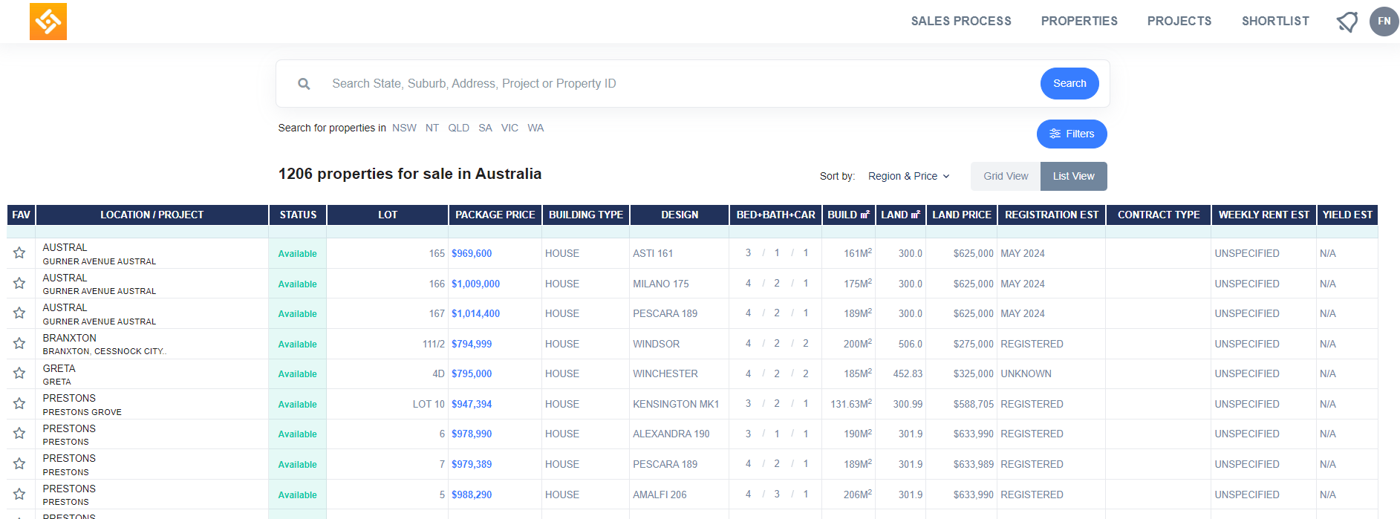This screenshot has width=1400, height=519.
Task: Click the Weekly Rent Est column header
Action: pos(1264,215)
